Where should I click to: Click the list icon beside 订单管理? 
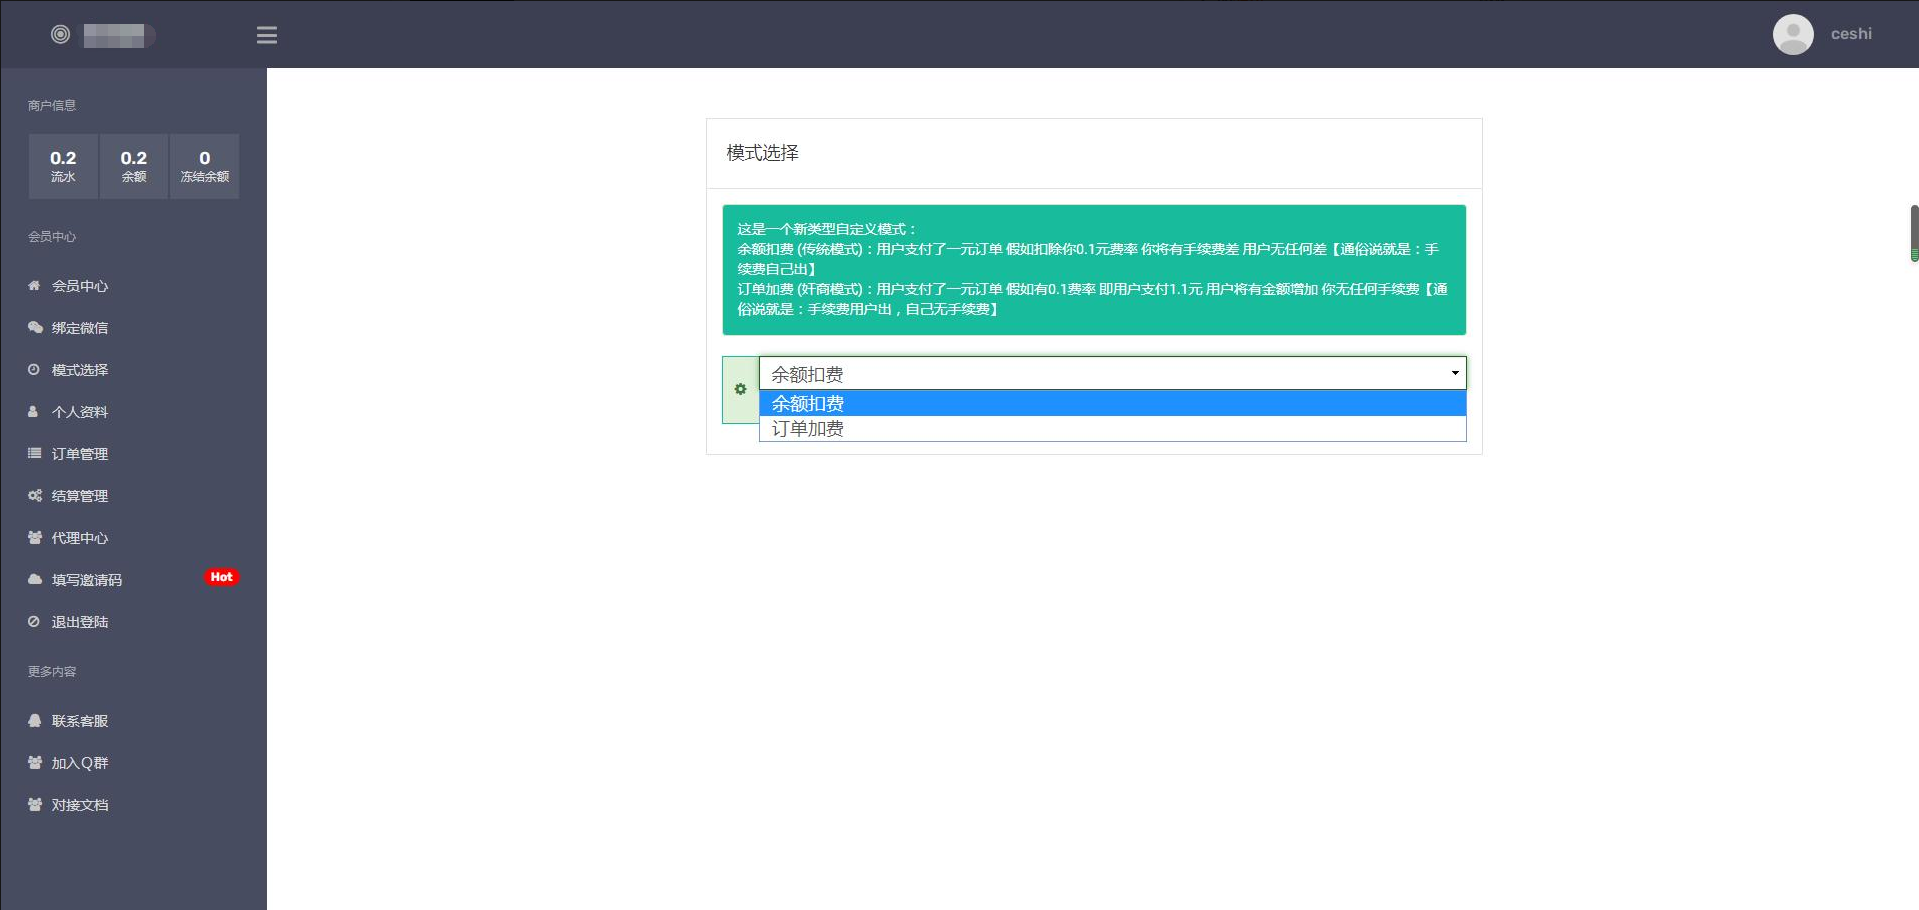[34, 454]
